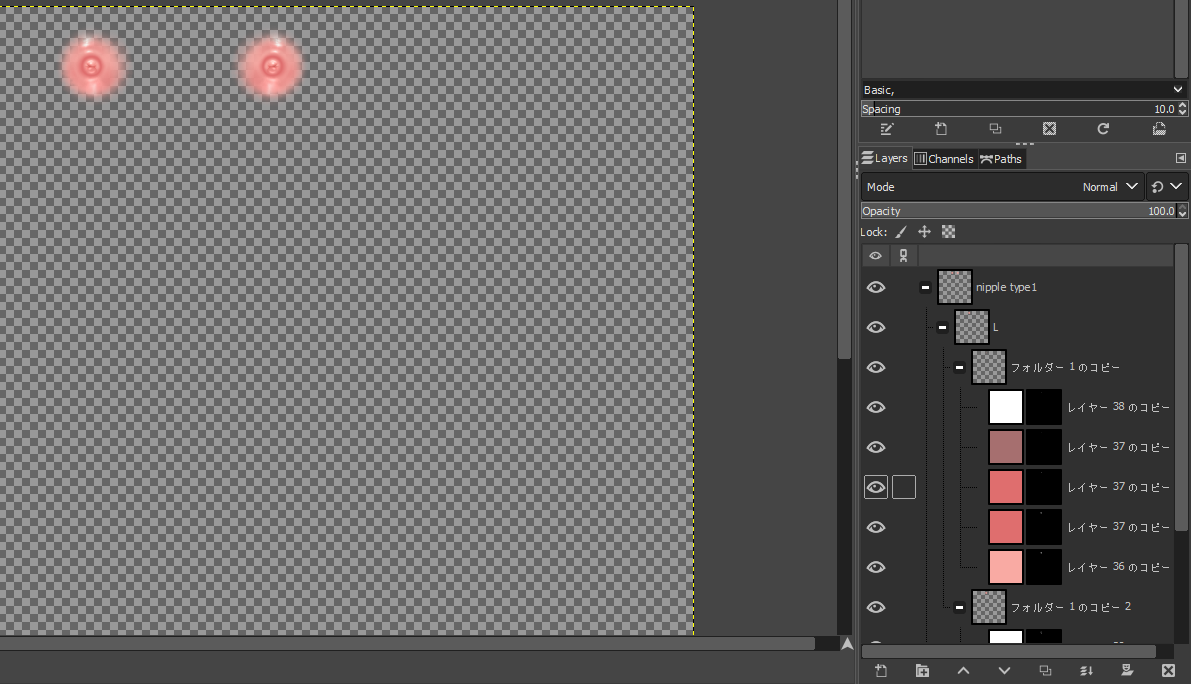Hide the フォルダー 1 のコピー 2 group

pos(876,607)
